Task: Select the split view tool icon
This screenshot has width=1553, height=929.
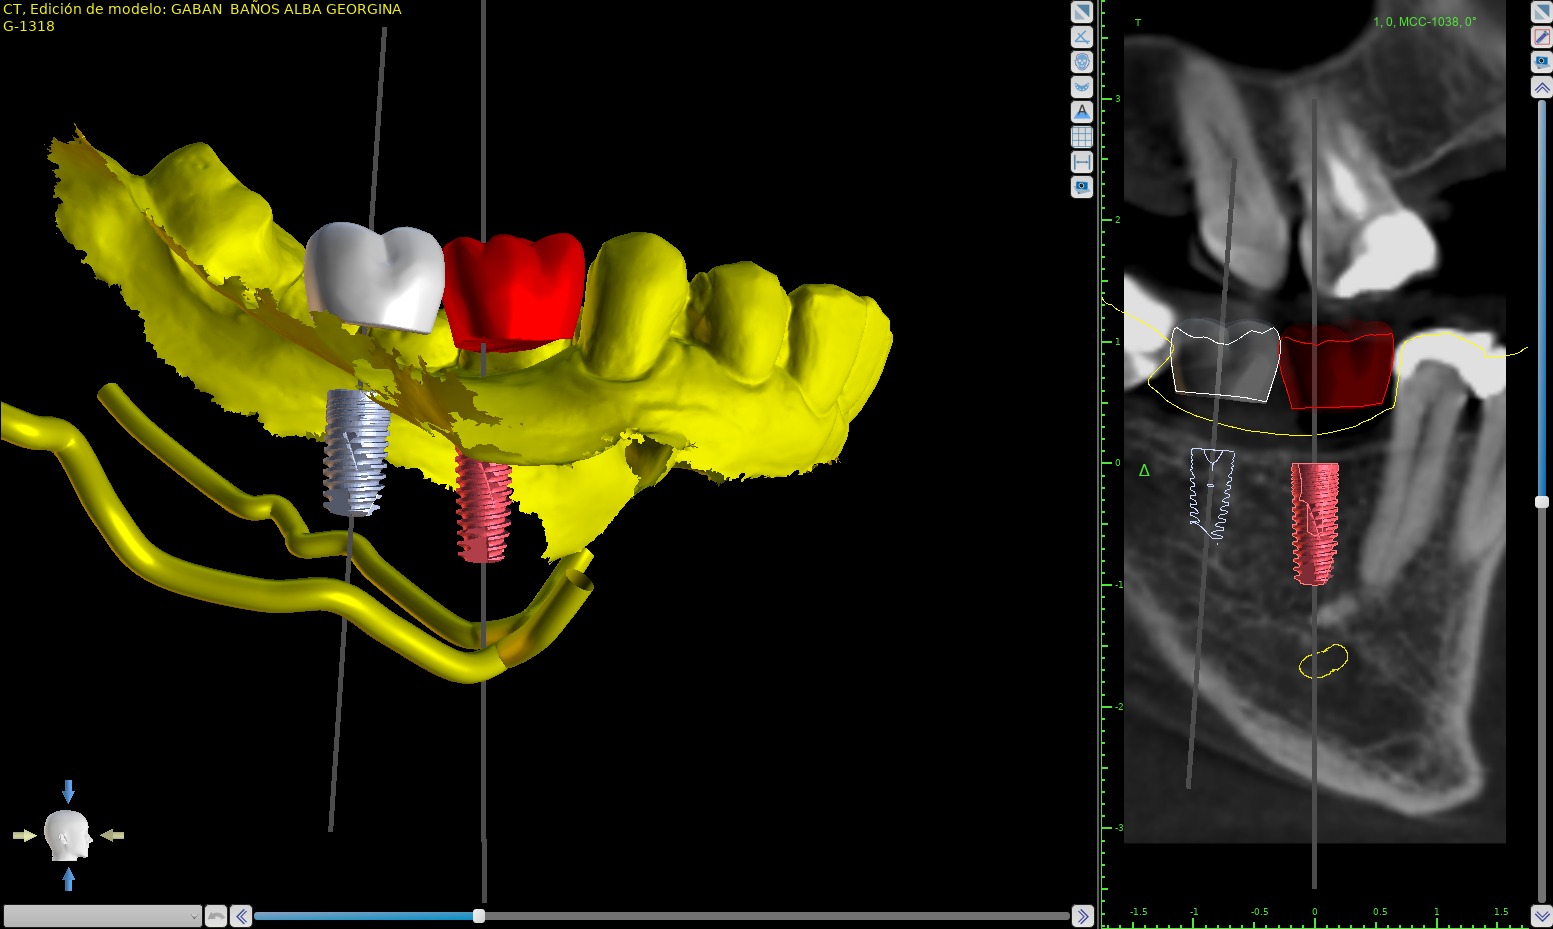Action: coord(1082,11)
